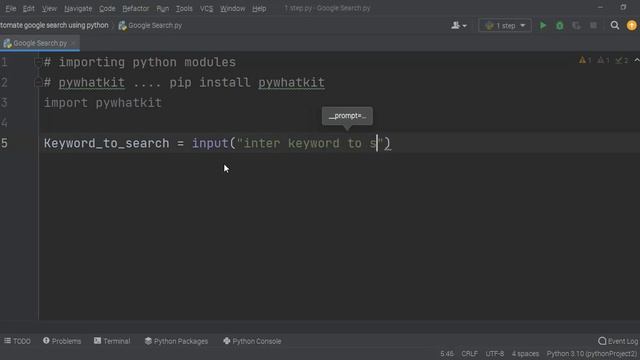Click the Stop process icon
The width and height of the screenshot is (640, 360).
(593, 25)
